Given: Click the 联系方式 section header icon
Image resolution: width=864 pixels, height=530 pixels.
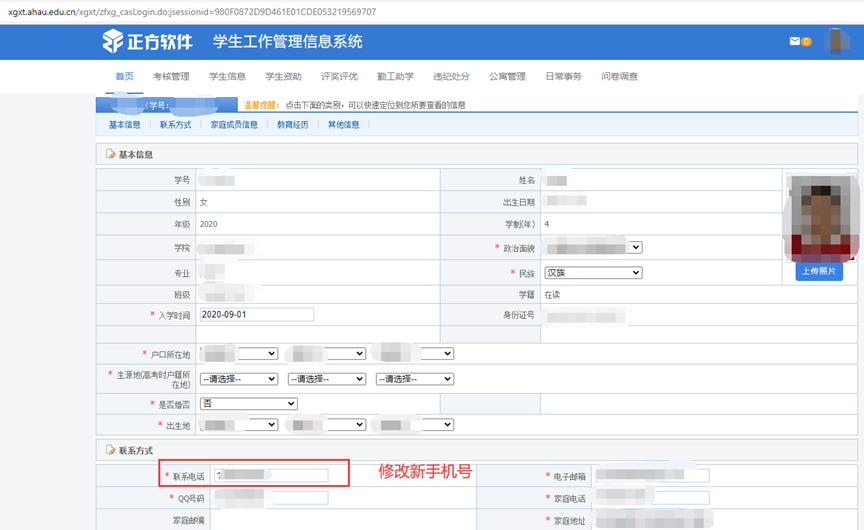Looking at the screenshot, I should pos(111,451).
